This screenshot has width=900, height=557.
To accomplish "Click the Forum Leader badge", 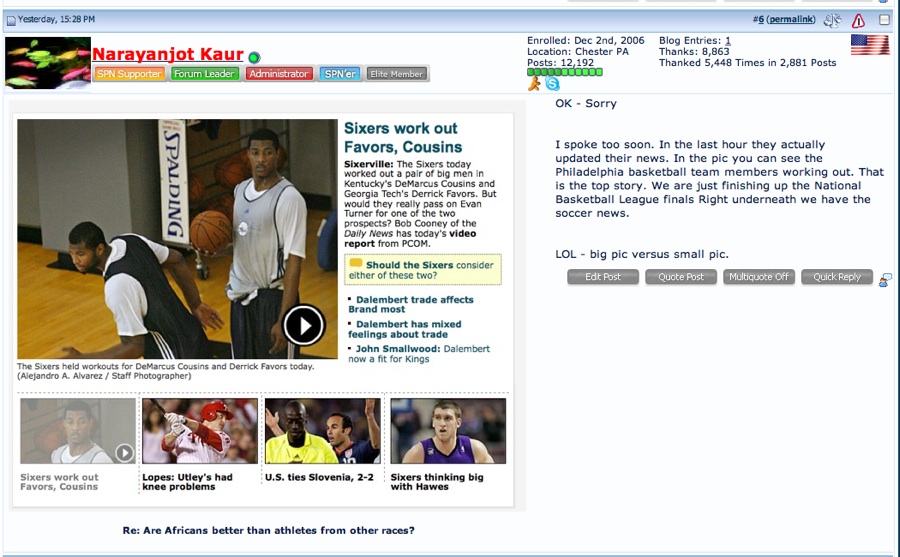I will point(204,74).
